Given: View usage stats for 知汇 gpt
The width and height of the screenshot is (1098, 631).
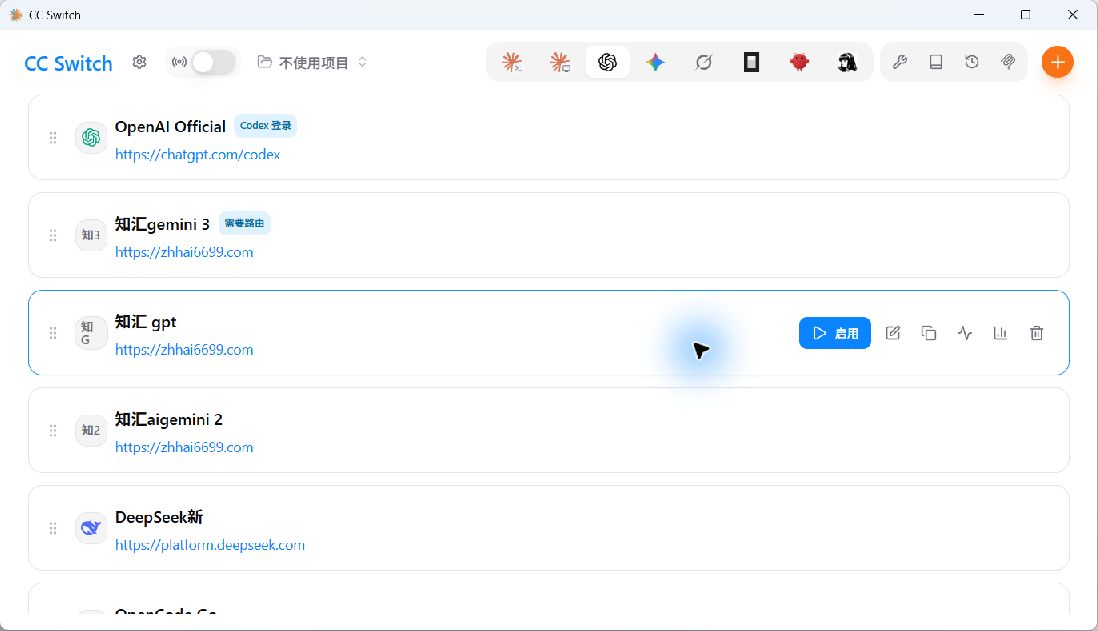Looking at the screenshot, I should [1001, 333].
